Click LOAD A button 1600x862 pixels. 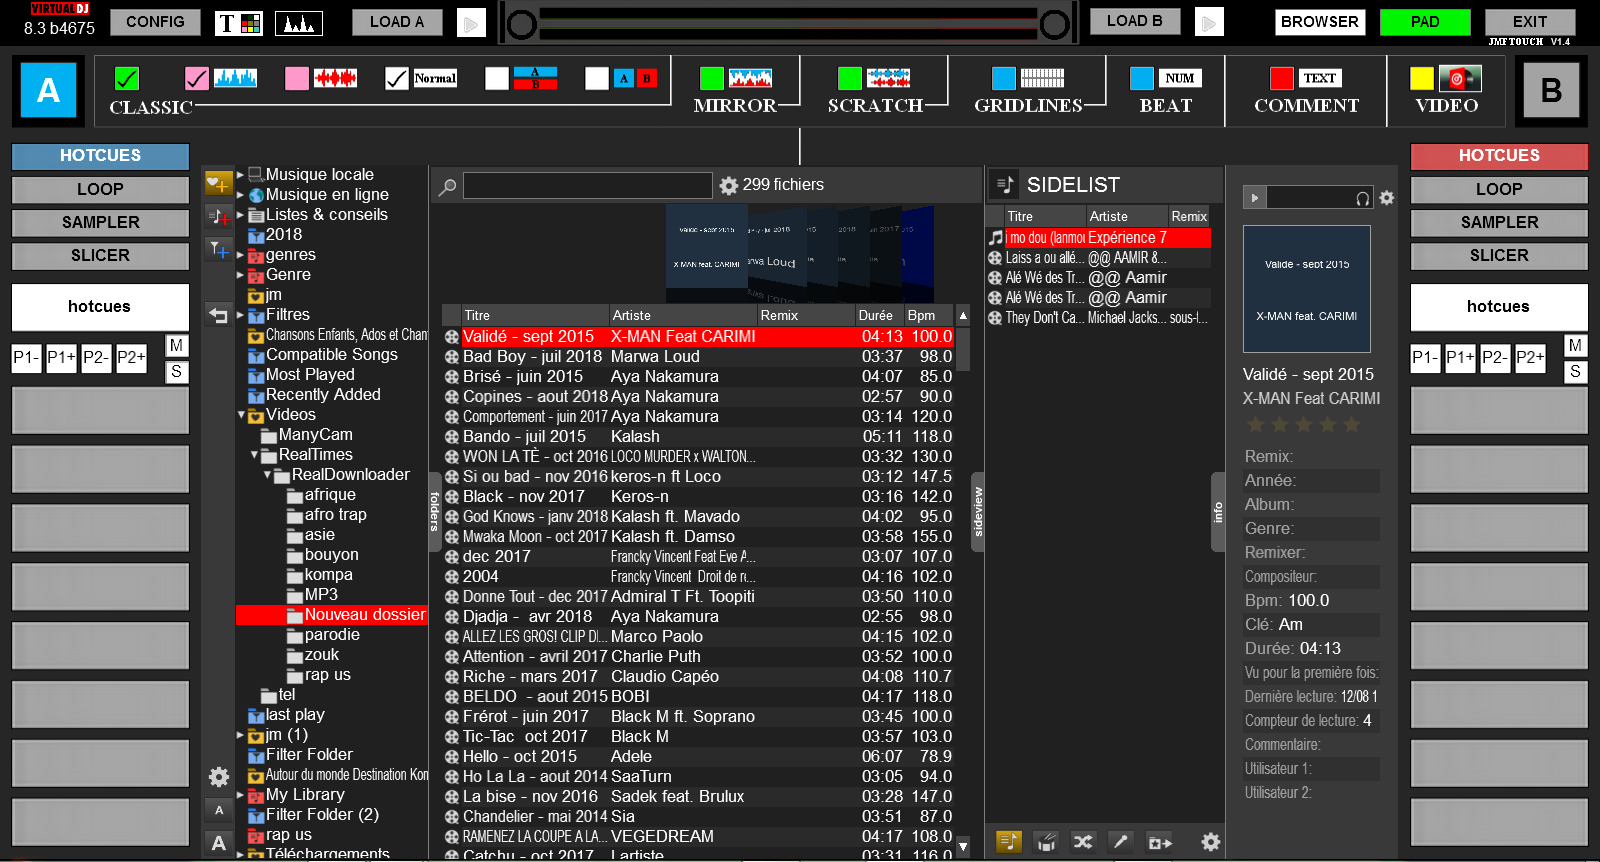point(397,22)
